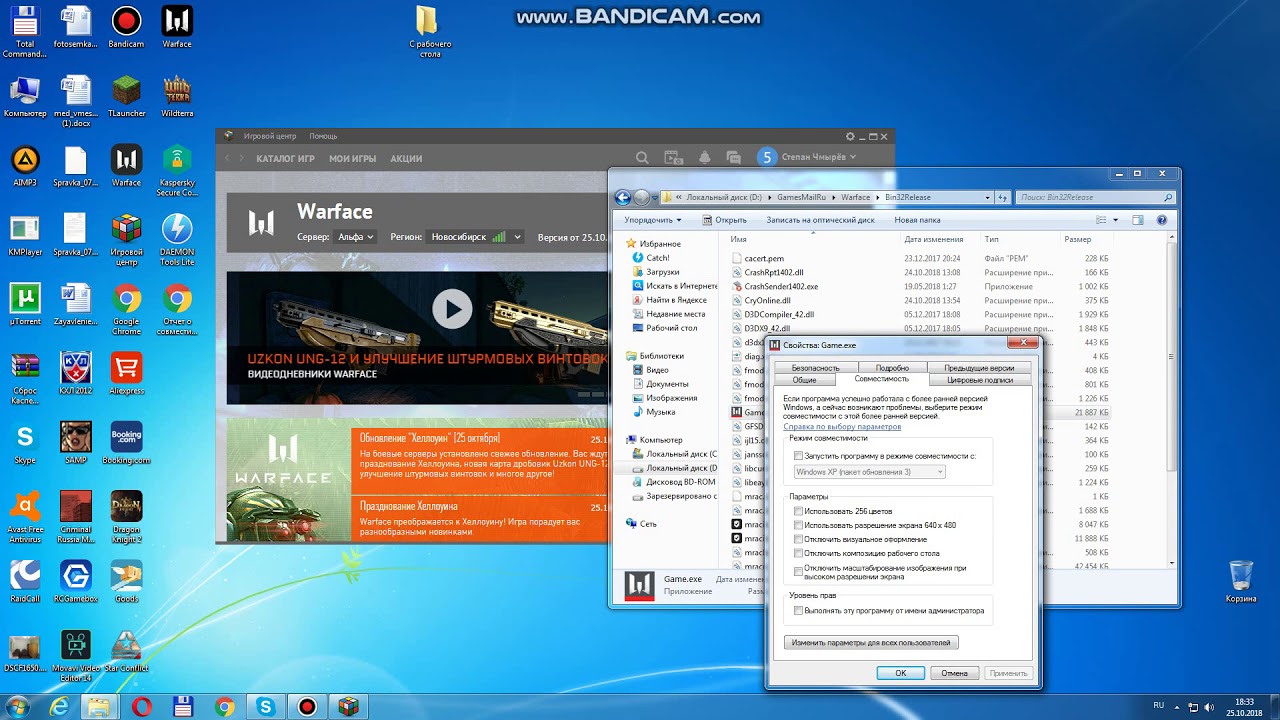Viewport: 1280px width, 720px height.
Task: Click 'Новая папка' in Explorer toolbar
Action: [x=917, y=220]
